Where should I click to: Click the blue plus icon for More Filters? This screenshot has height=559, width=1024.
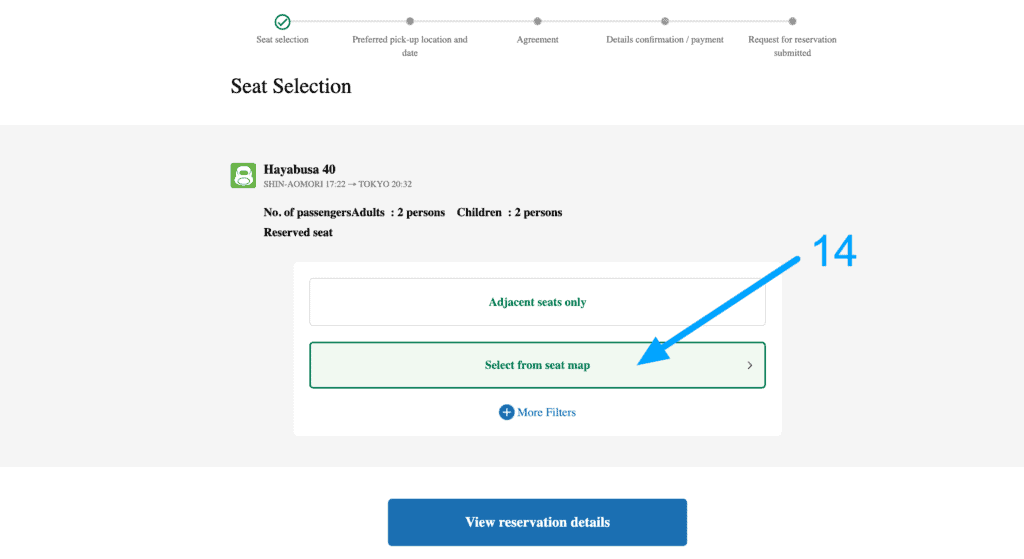[x=506, y=412]
